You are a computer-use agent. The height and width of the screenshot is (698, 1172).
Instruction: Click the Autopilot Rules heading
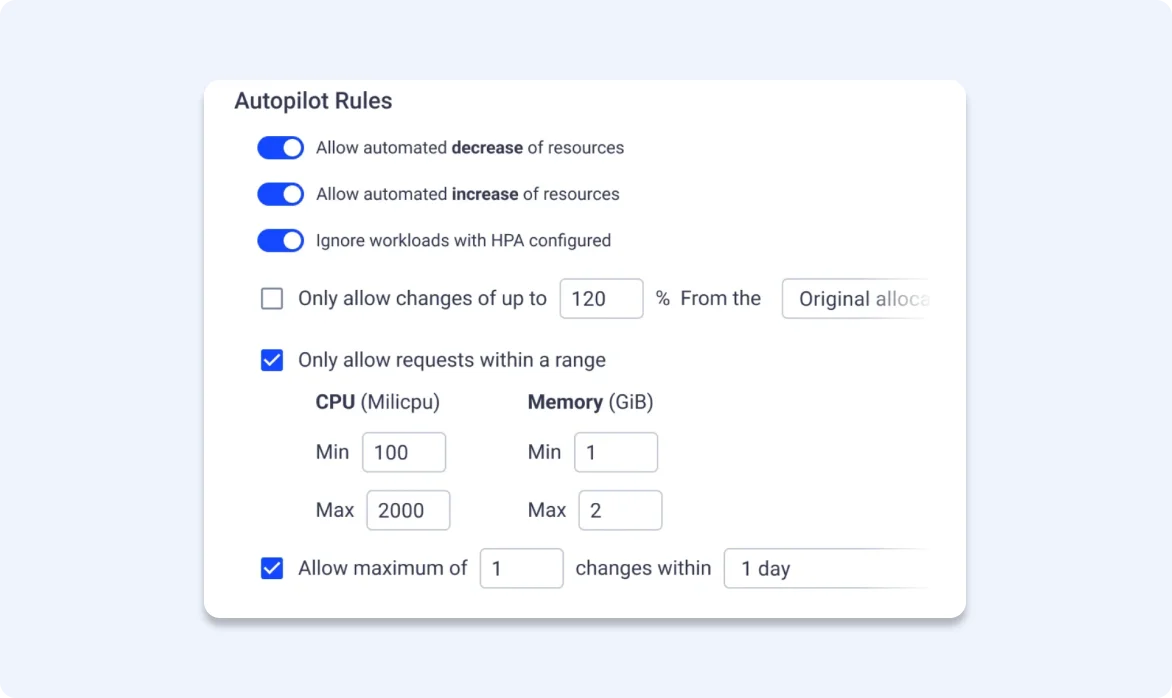(313, 100)
